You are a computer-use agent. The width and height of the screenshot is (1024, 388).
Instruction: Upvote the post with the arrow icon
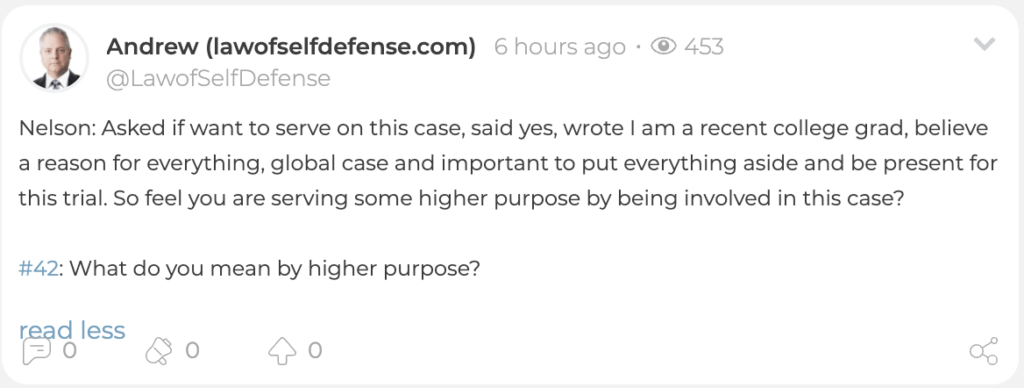coord(282,351)
